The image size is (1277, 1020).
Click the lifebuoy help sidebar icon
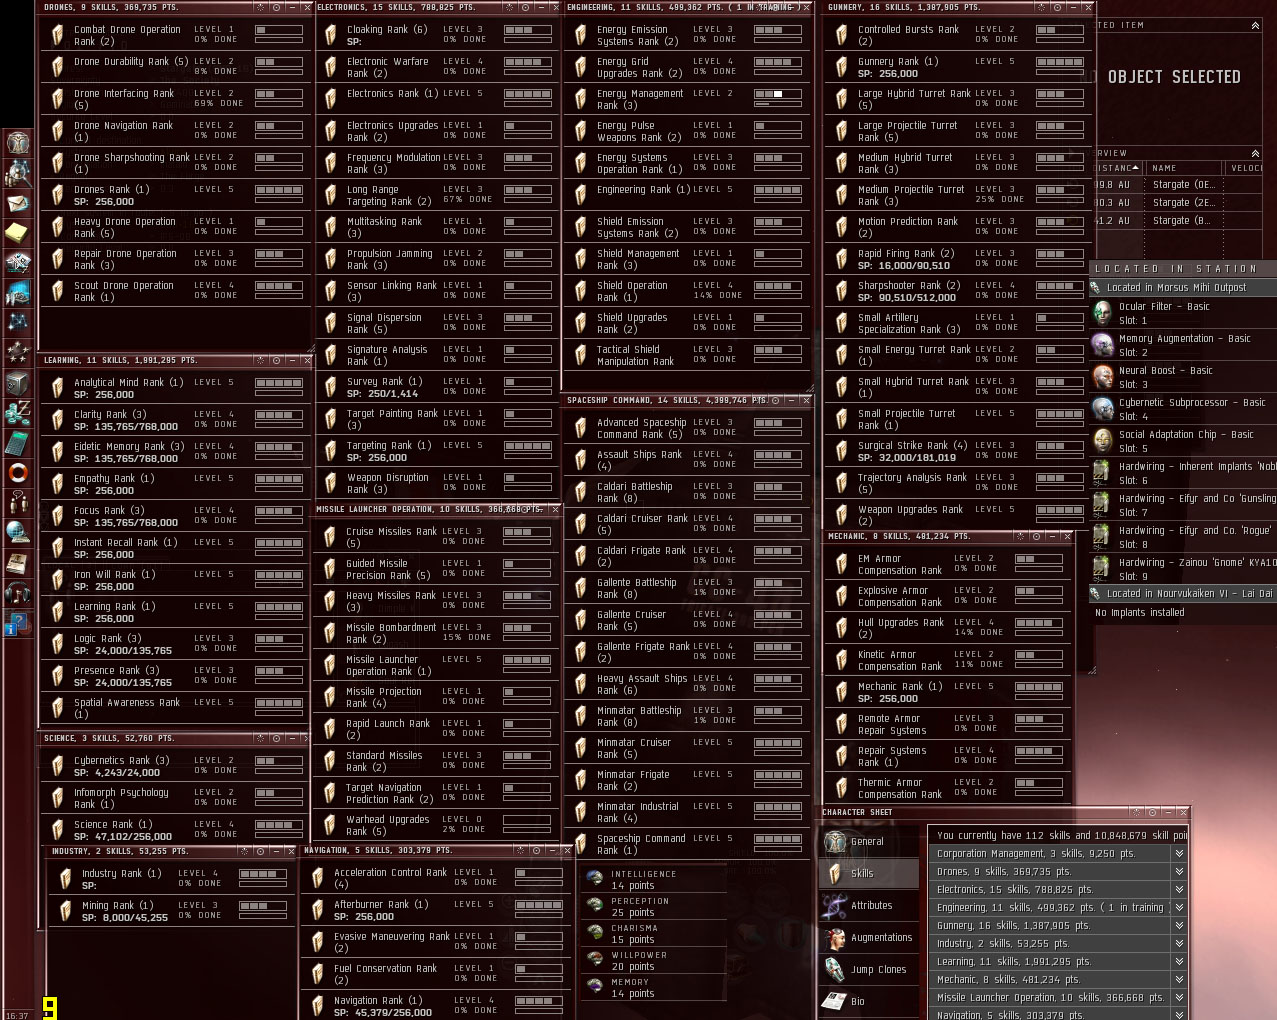click(18, 472)
